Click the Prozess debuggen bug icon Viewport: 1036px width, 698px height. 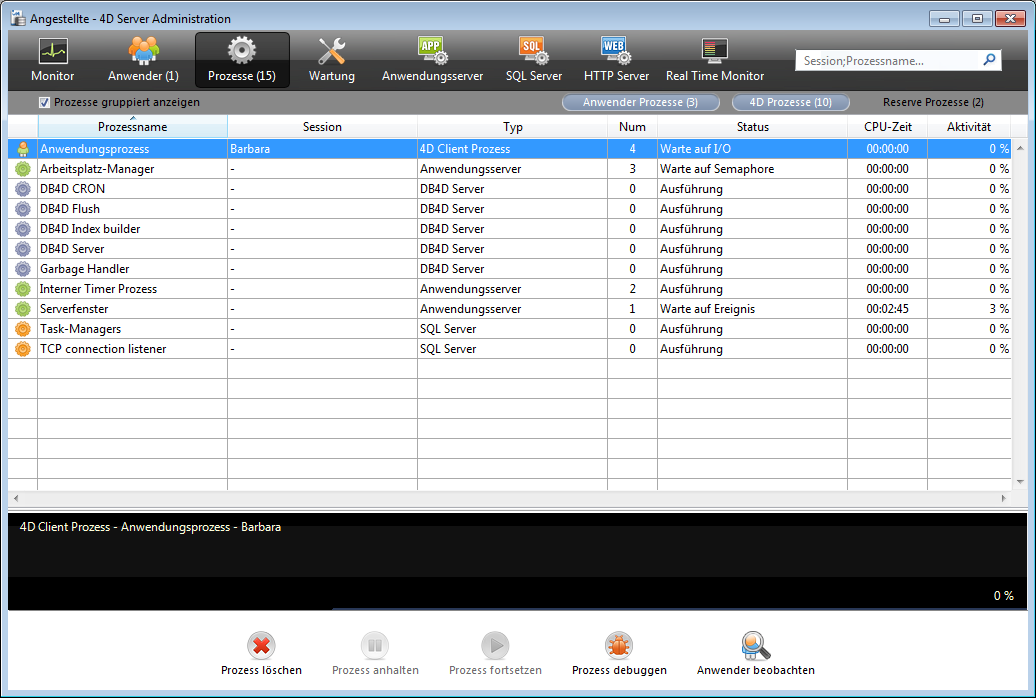click(619, 646)
